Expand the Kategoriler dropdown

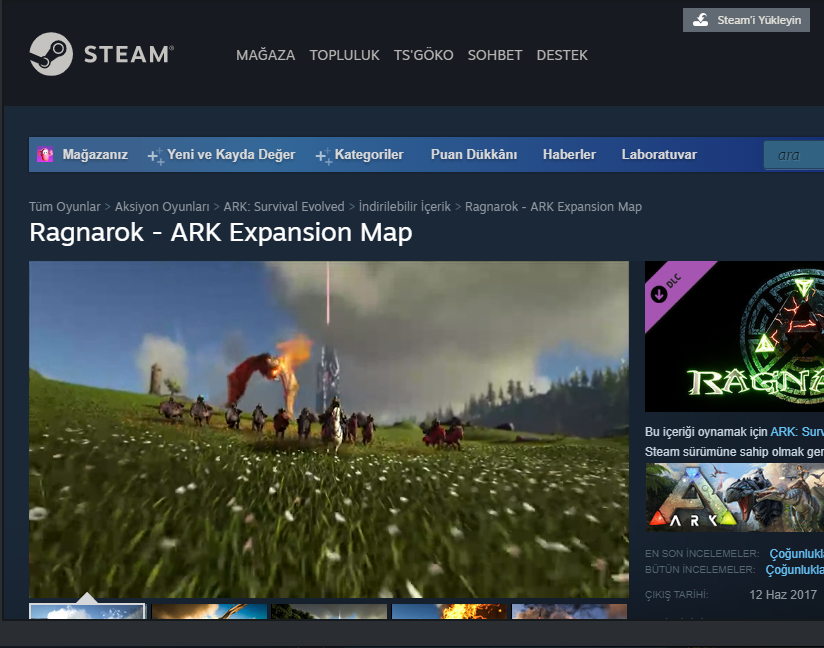click(x=369, y=155)
